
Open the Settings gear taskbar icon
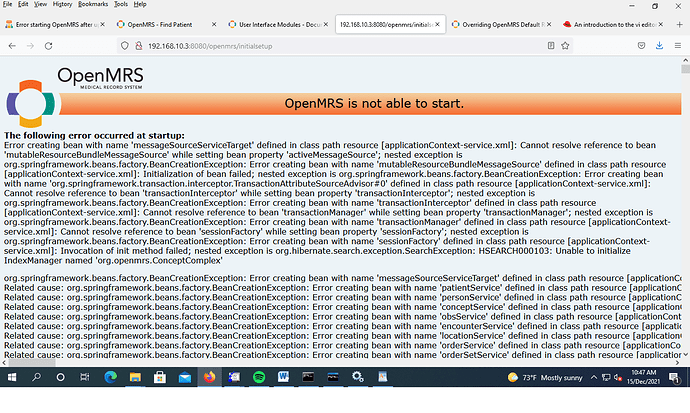tap(357, 377)
